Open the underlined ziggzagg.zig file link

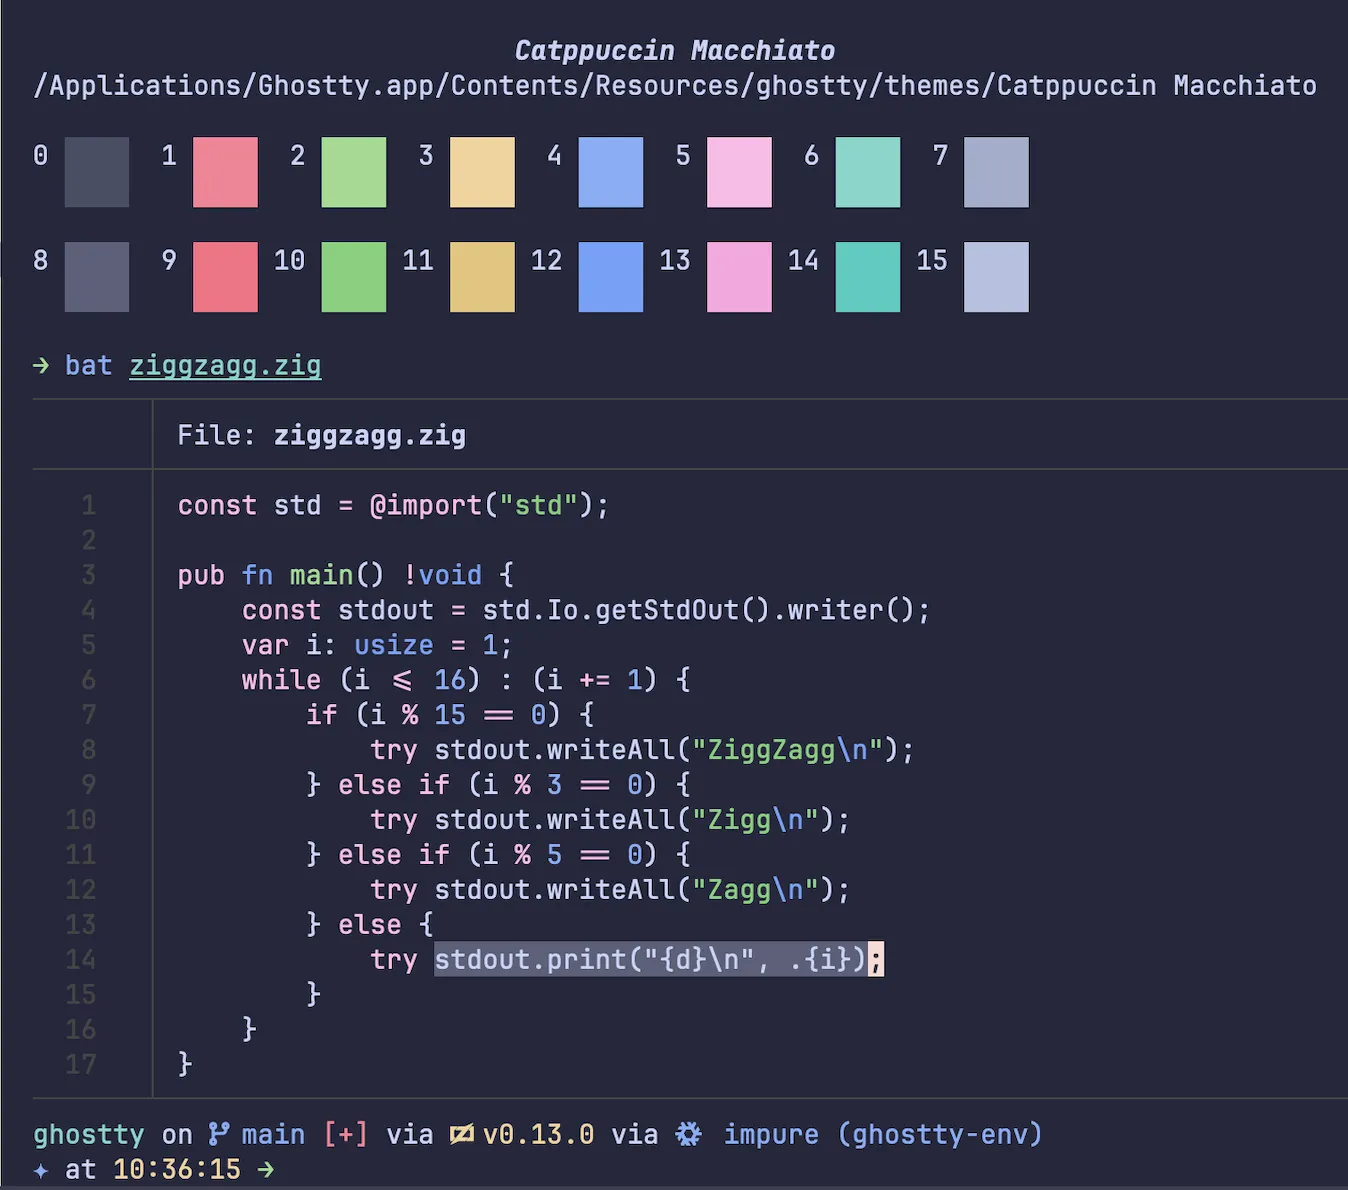click(x=225, y=366)
